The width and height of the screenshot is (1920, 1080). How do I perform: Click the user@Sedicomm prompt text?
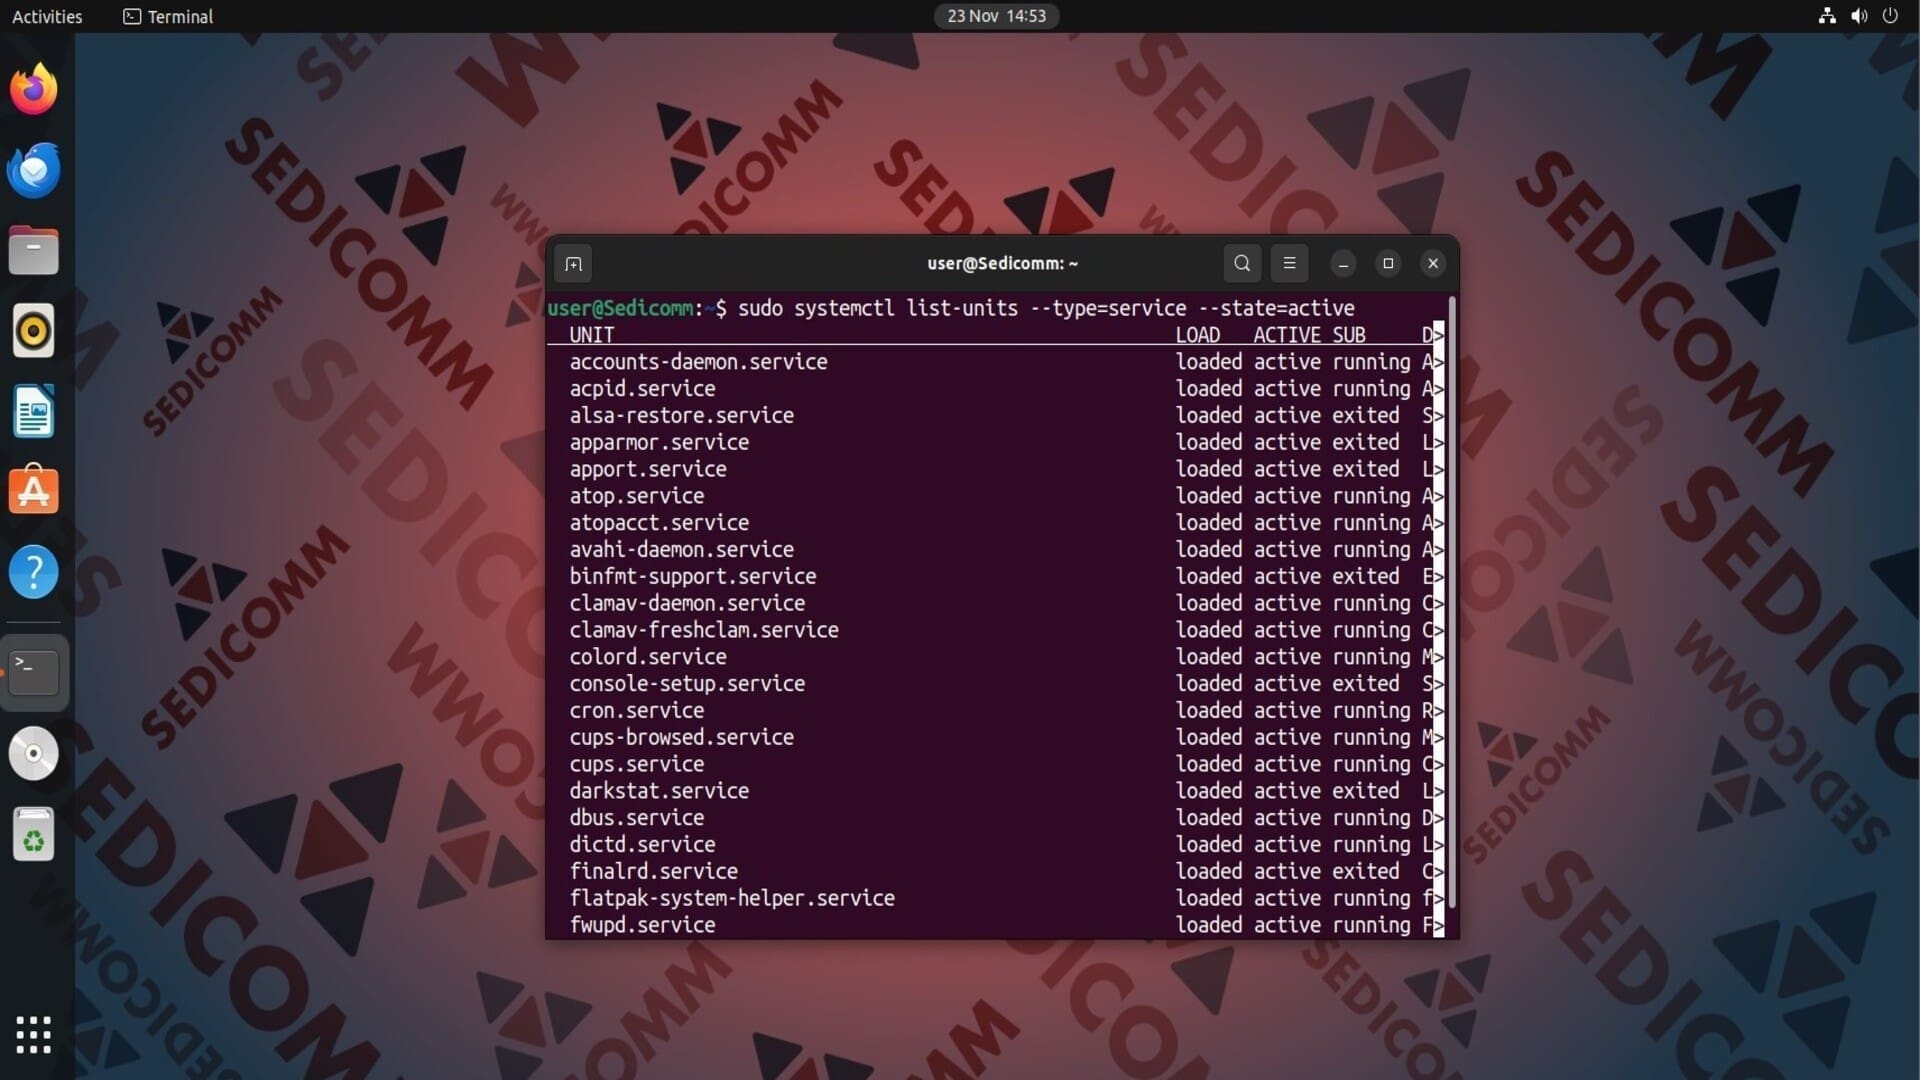pos(620,308)
